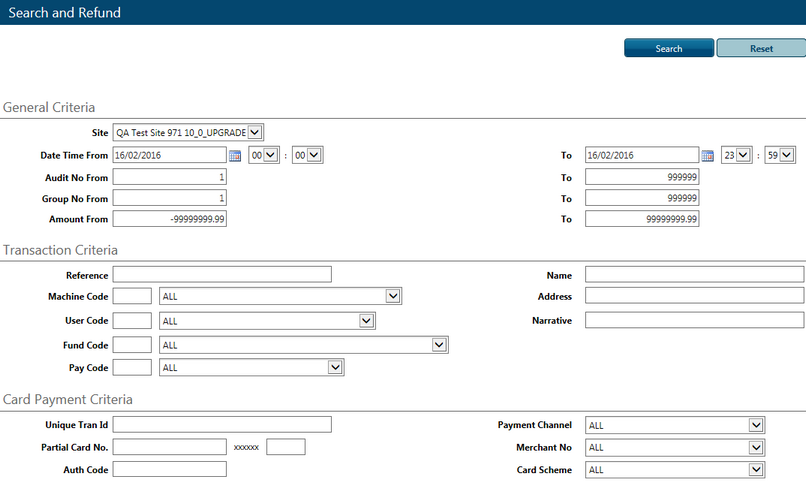This screenshot has width=806, height=486.
Task: Click the Search button
Action: point(669,49)
